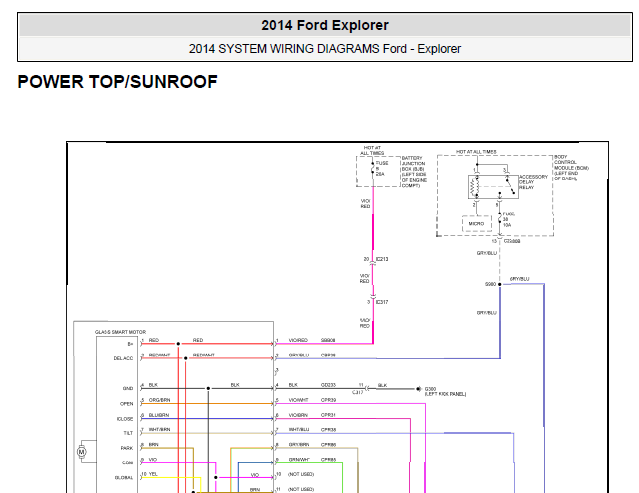Click the relay switch symbol inside Accessory Delay Relay
Screen dimensions: 639x493
click(510, 185)
